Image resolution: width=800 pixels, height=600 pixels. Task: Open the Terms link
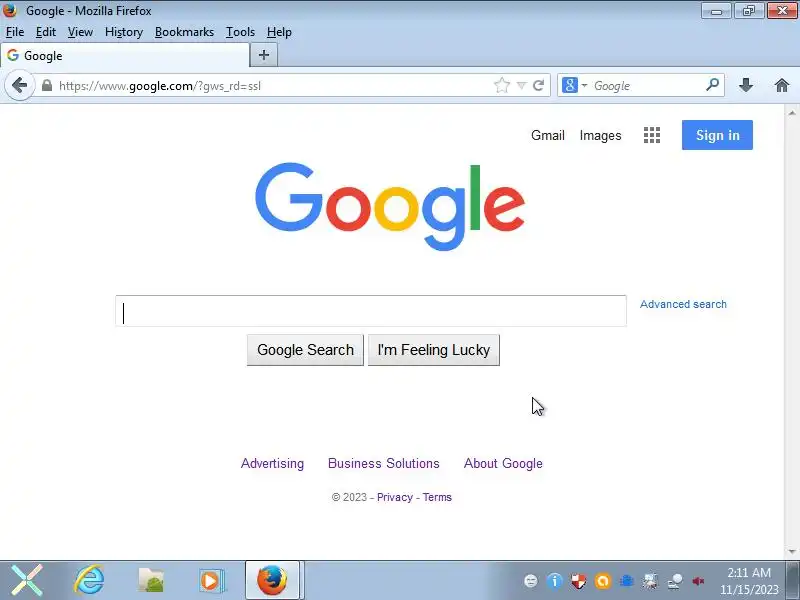tap(437, 497)
